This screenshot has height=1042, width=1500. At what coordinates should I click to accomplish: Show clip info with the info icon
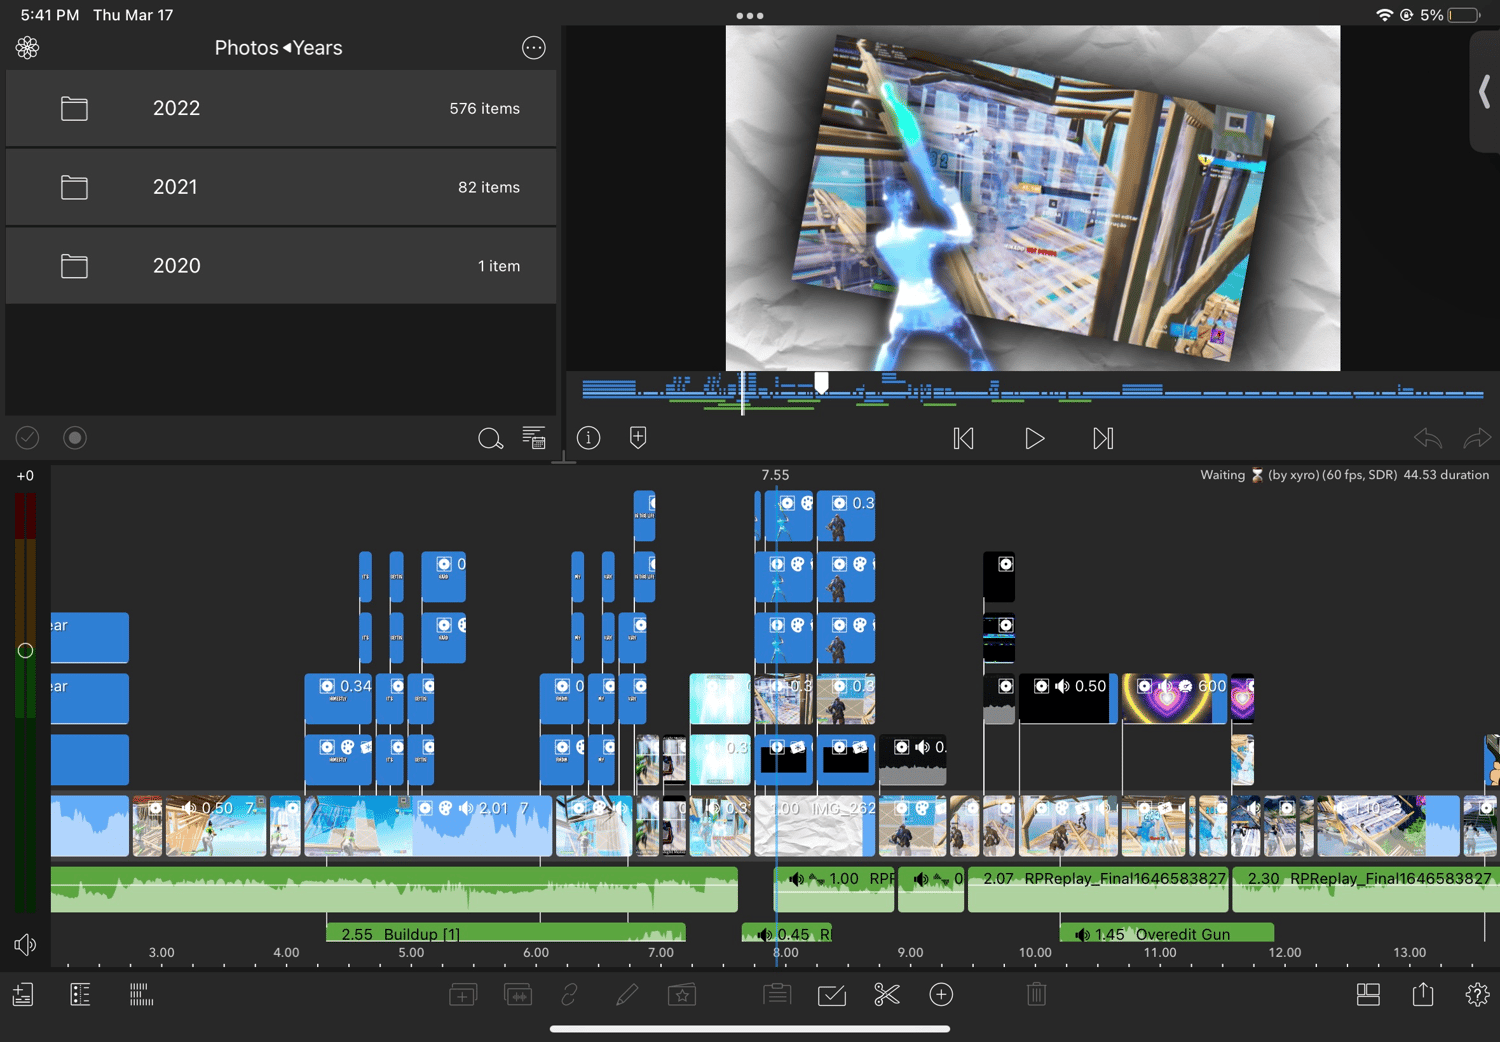[x=589, y=437]
